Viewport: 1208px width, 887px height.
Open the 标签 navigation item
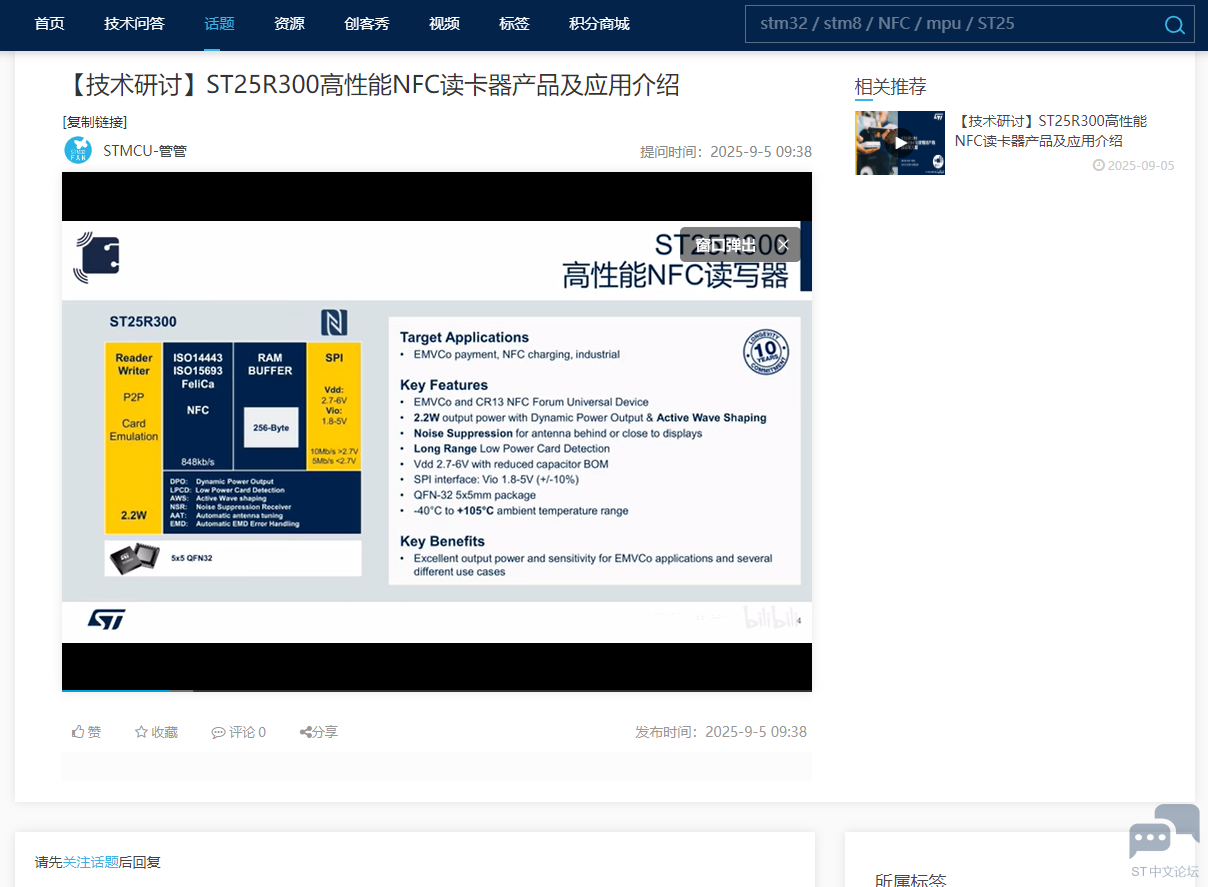click(514, 24)
